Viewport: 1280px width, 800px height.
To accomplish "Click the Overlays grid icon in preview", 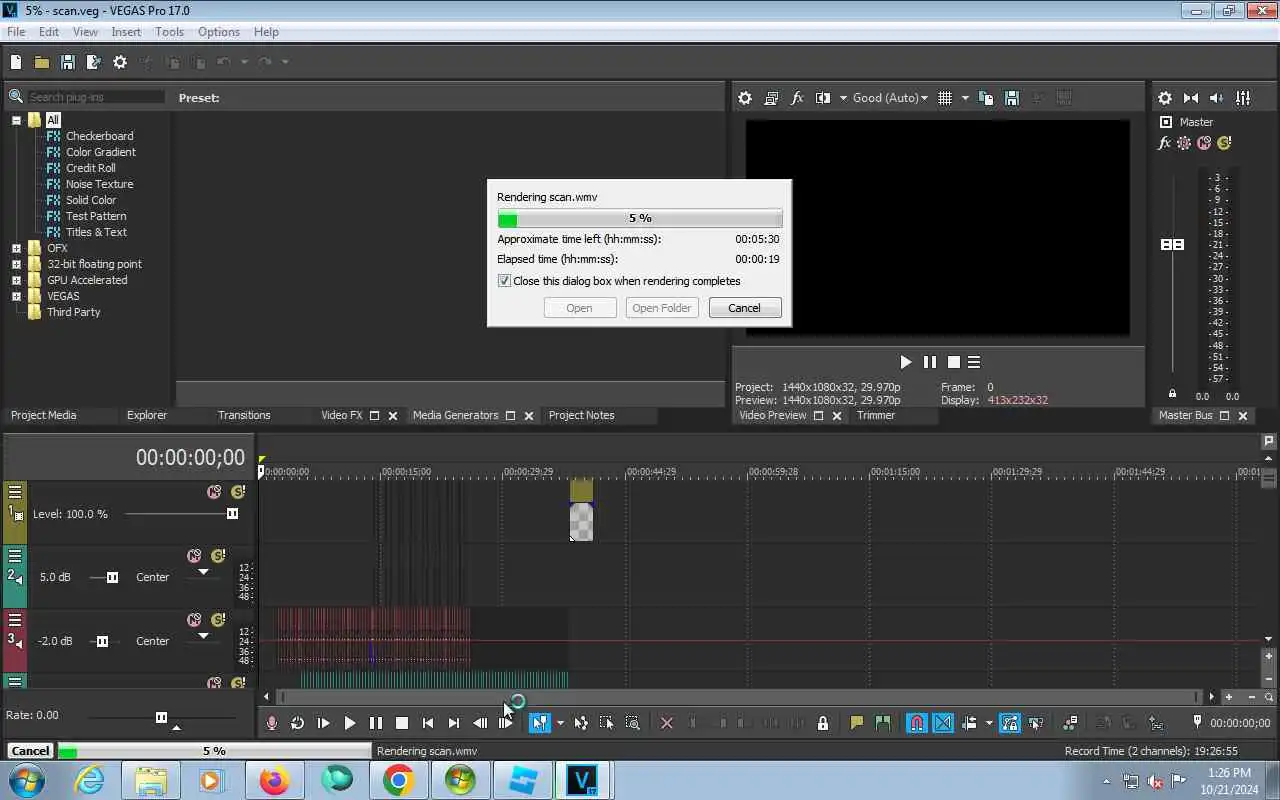I will pyautogui.click(x=945, y=98).
